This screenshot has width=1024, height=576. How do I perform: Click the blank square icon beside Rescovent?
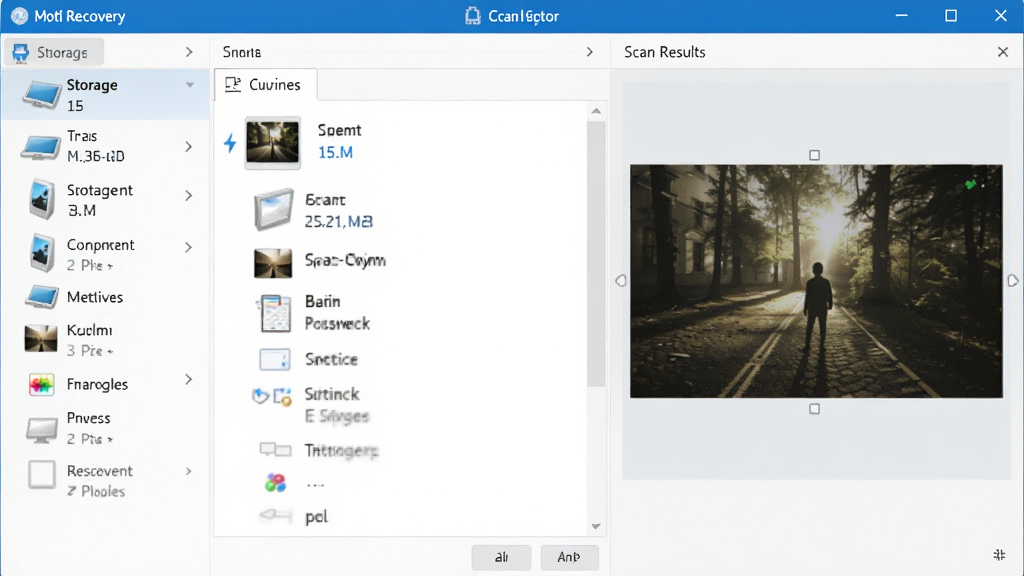pyautogui.click(x=42, y=475)
